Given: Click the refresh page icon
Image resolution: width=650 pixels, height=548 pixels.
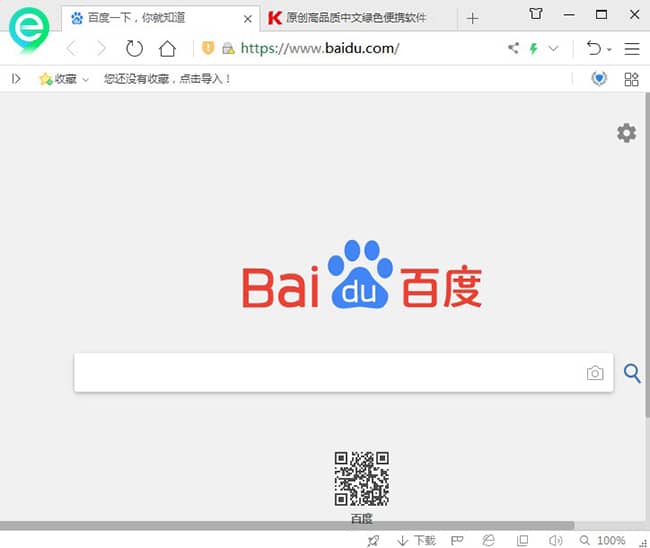Looking at the screenshot, I should pos(134,48).
